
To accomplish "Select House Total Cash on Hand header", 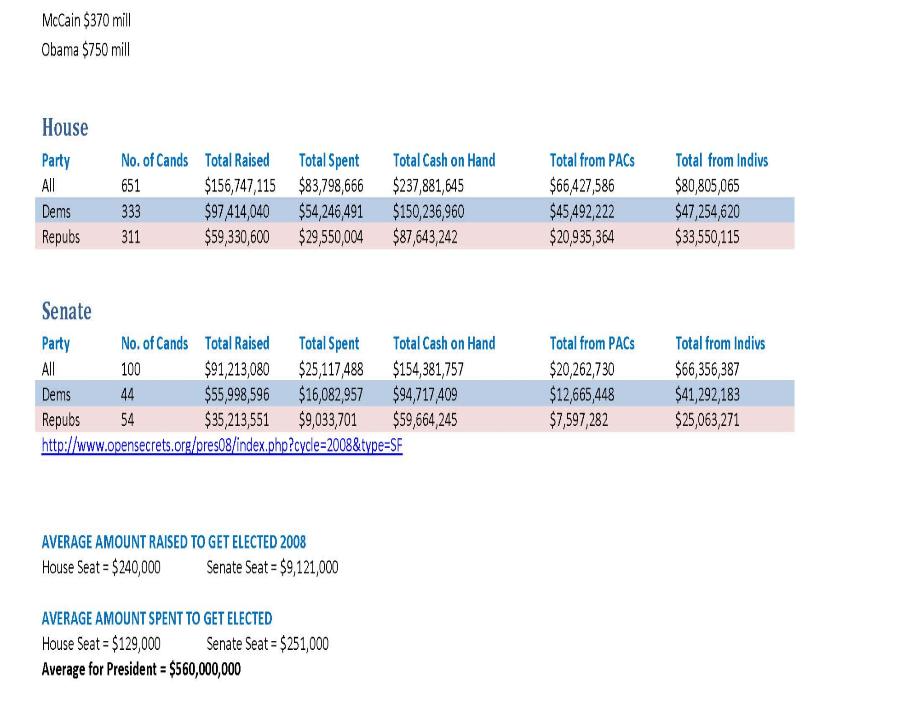I will pos(444,160).
